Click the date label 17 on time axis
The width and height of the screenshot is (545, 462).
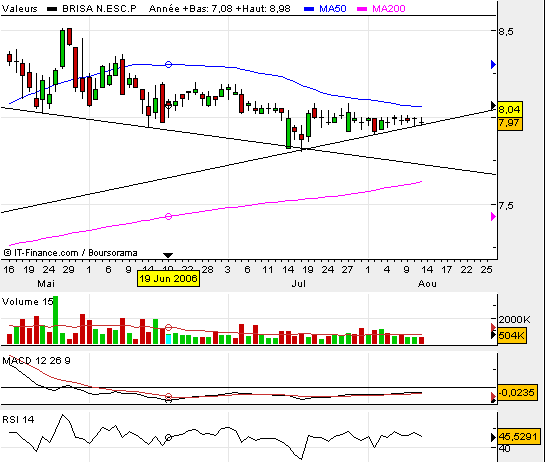point(447,269)
